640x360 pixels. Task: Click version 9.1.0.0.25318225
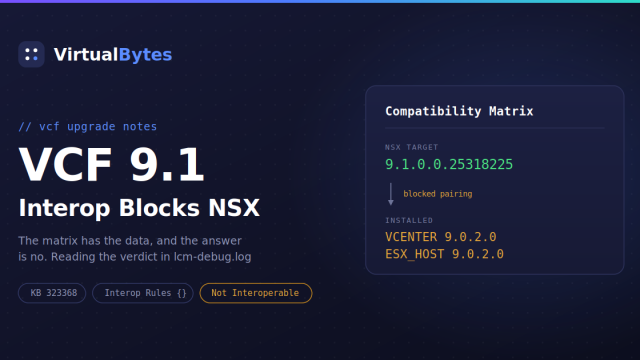[449, 164]
